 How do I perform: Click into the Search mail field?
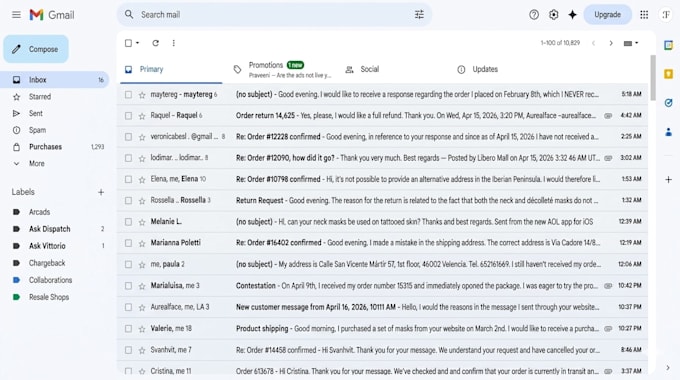[274, 15]
